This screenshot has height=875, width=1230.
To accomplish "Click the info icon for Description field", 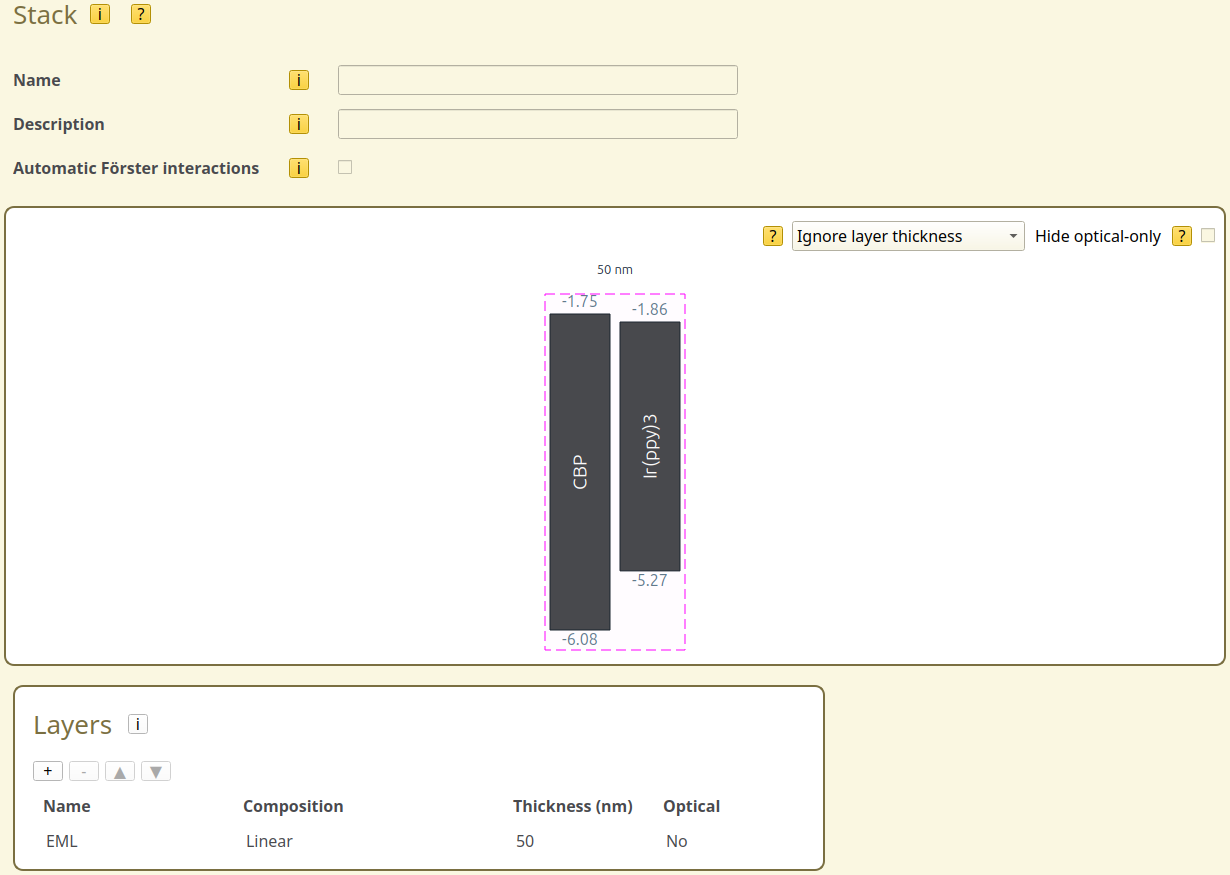I will pyautogui.click(x=298, y=124).
